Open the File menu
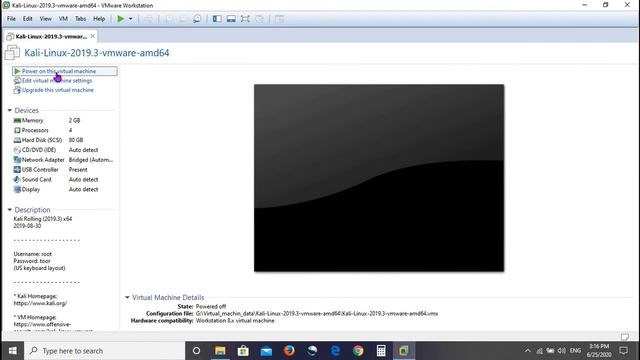640x360 pixels. (x=11, y=19)
